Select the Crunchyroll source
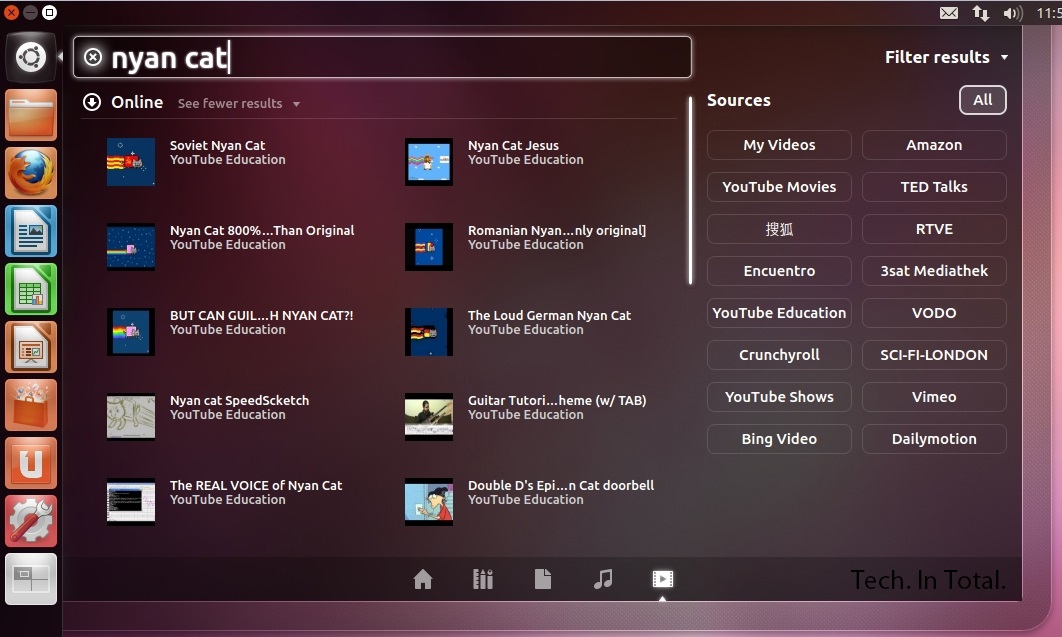 779,355
